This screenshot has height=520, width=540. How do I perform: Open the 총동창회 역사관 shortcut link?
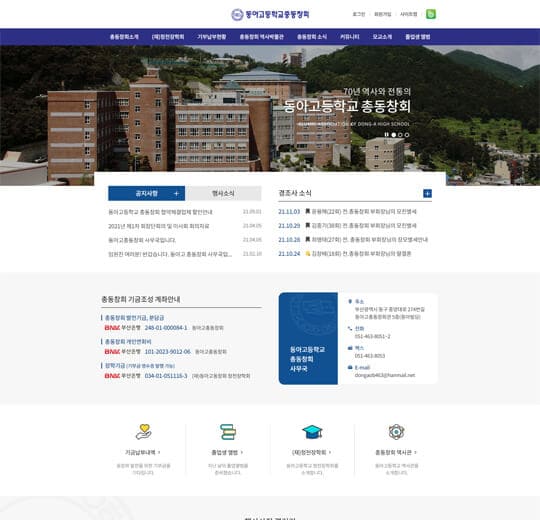pos(396,452)
